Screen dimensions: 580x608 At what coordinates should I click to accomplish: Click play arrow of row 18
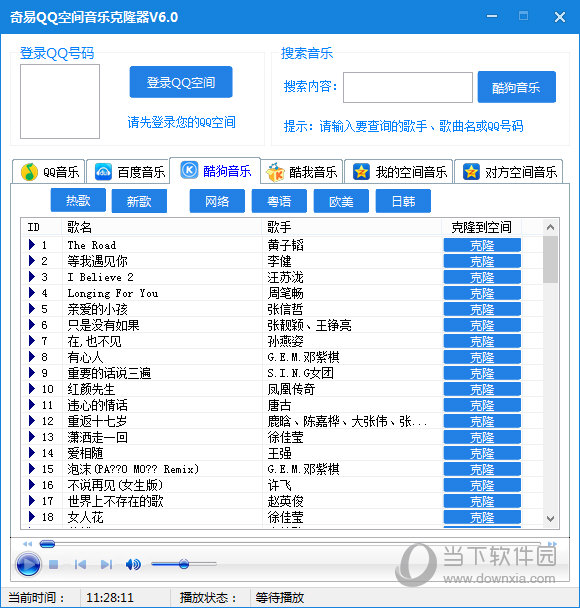coord(32,516)
